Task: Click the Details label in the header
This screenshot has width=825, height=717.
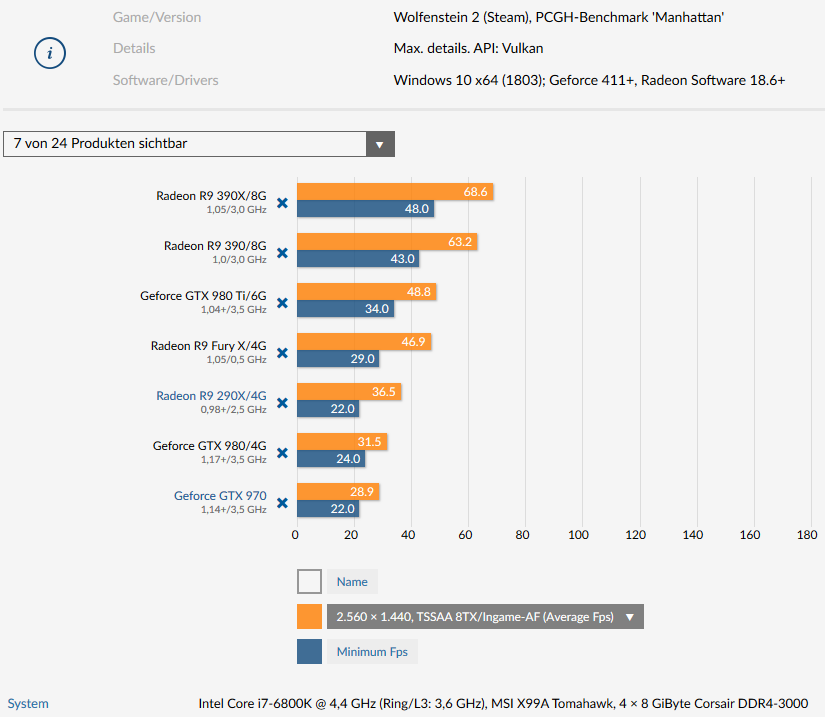Action: coord(134,48)
